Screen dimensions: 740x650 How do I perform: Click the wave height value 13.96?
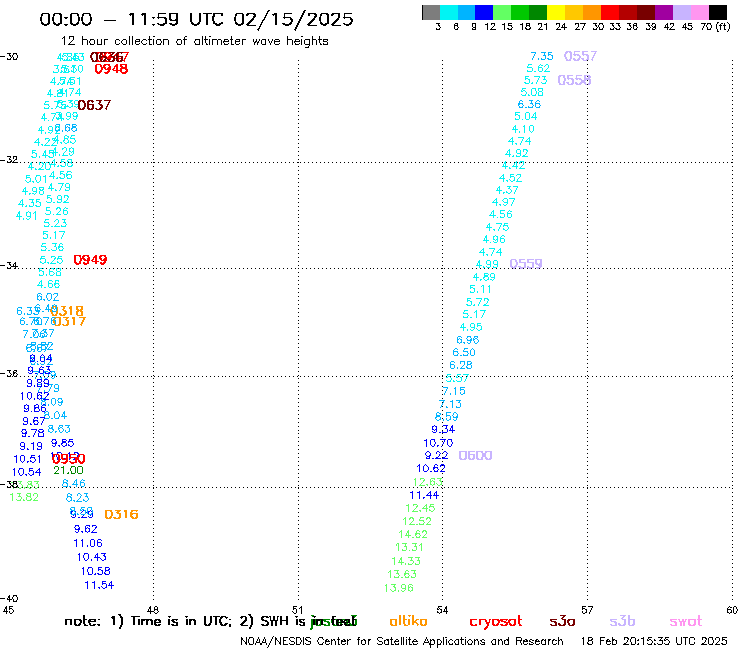[x=399, y=588]
